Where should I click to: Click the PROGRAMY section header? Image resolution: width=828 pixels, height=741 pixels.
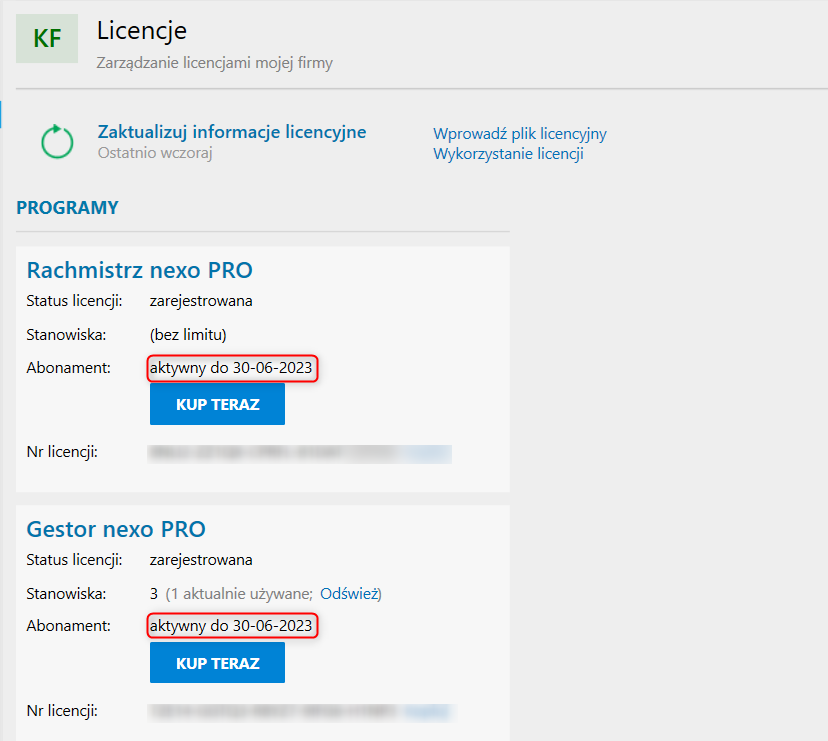point(67,208)
